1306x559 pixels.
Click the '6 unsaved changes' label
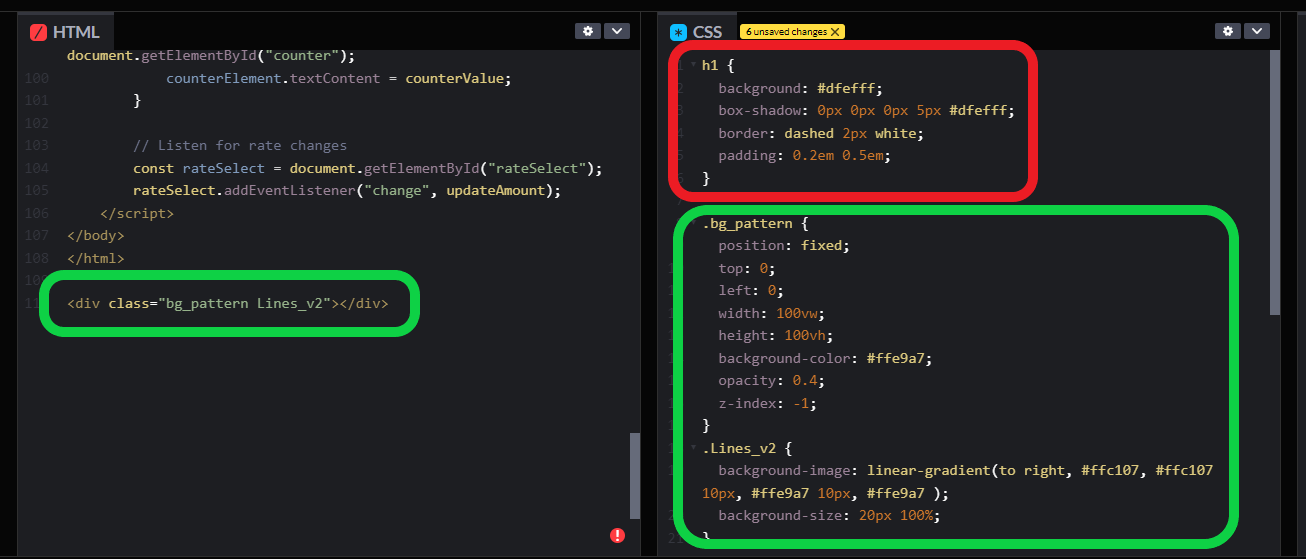[786, 32]
